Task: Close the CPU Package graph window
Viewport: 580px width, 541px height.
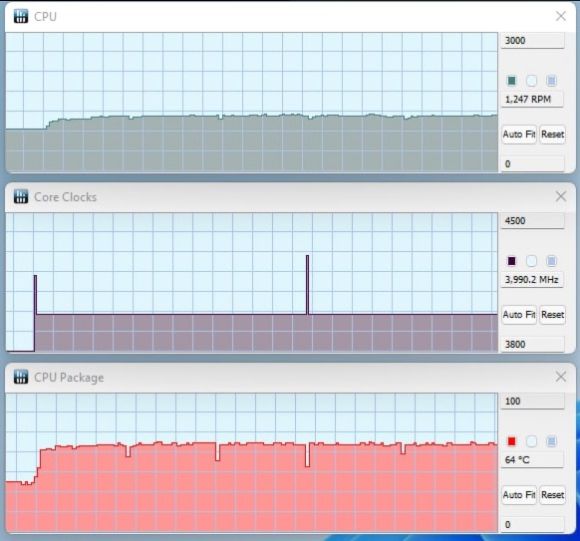Action: [x=561, y=377]
